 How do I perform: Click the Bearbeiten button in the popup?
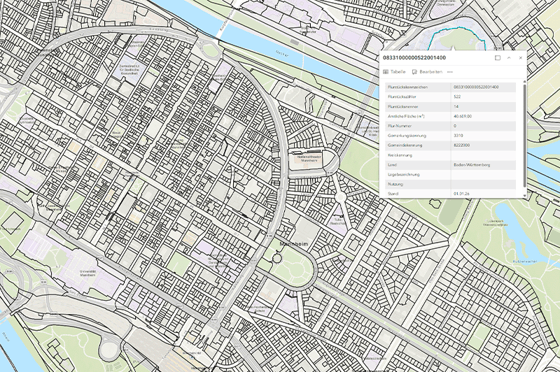click(427, 72)
